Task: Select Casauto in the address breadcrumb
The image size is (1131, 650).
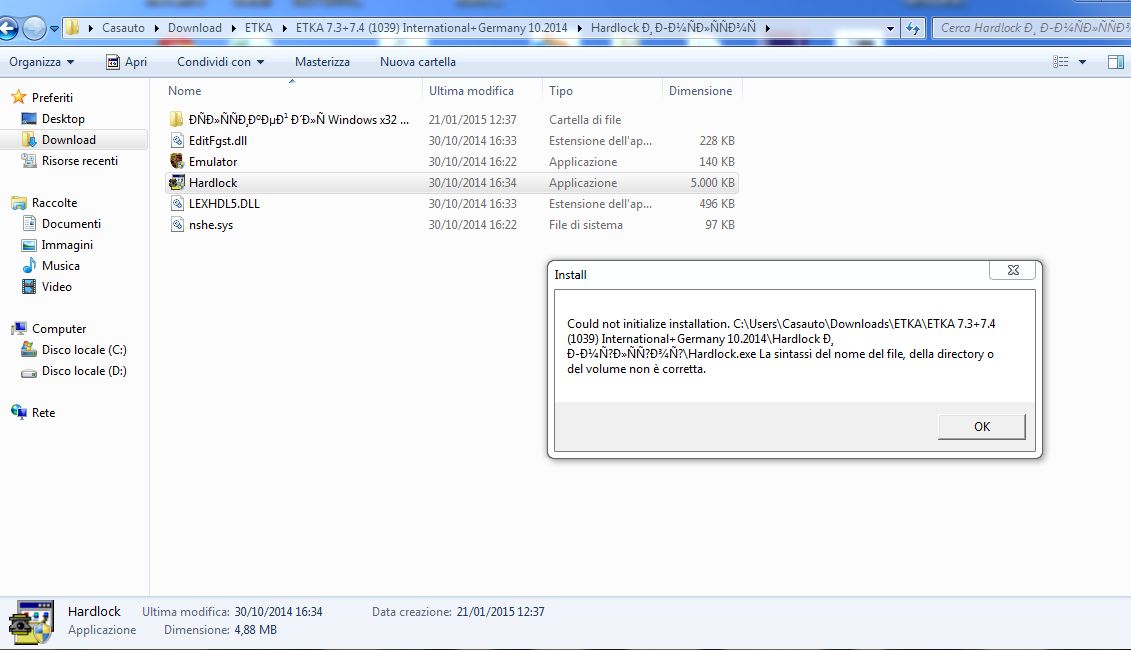Action: [x=123, y=28]
